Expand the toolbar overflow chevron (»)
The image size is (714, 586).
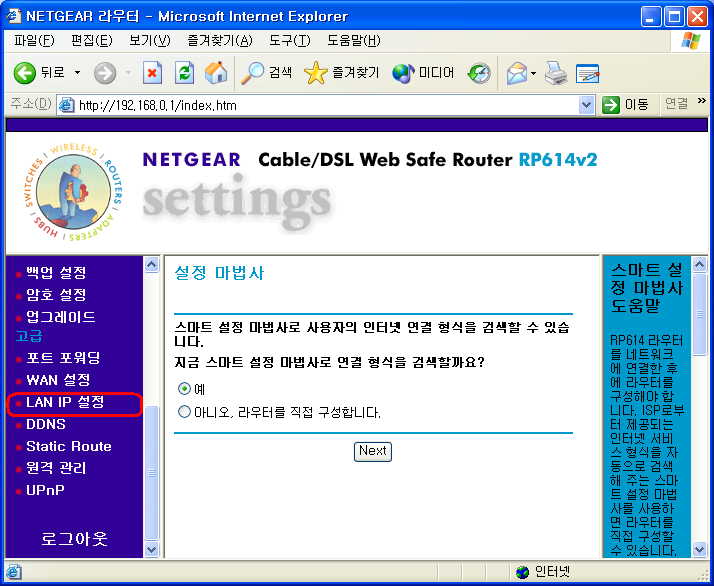[x=702, y=100]
